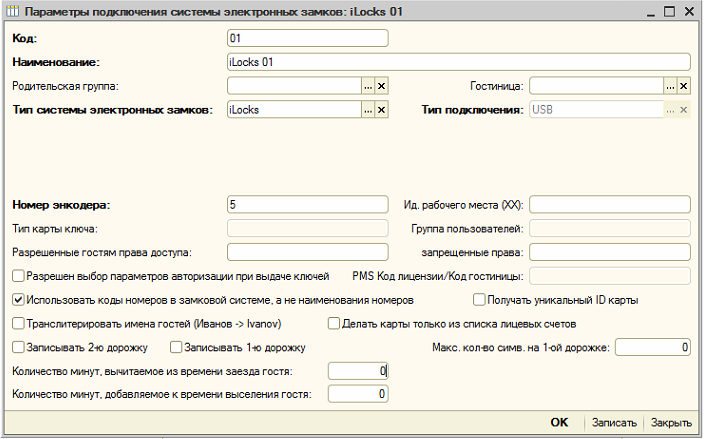Click the Гостиница text field
This screenshot has height=439, width=704.
[x=597, y=86]
